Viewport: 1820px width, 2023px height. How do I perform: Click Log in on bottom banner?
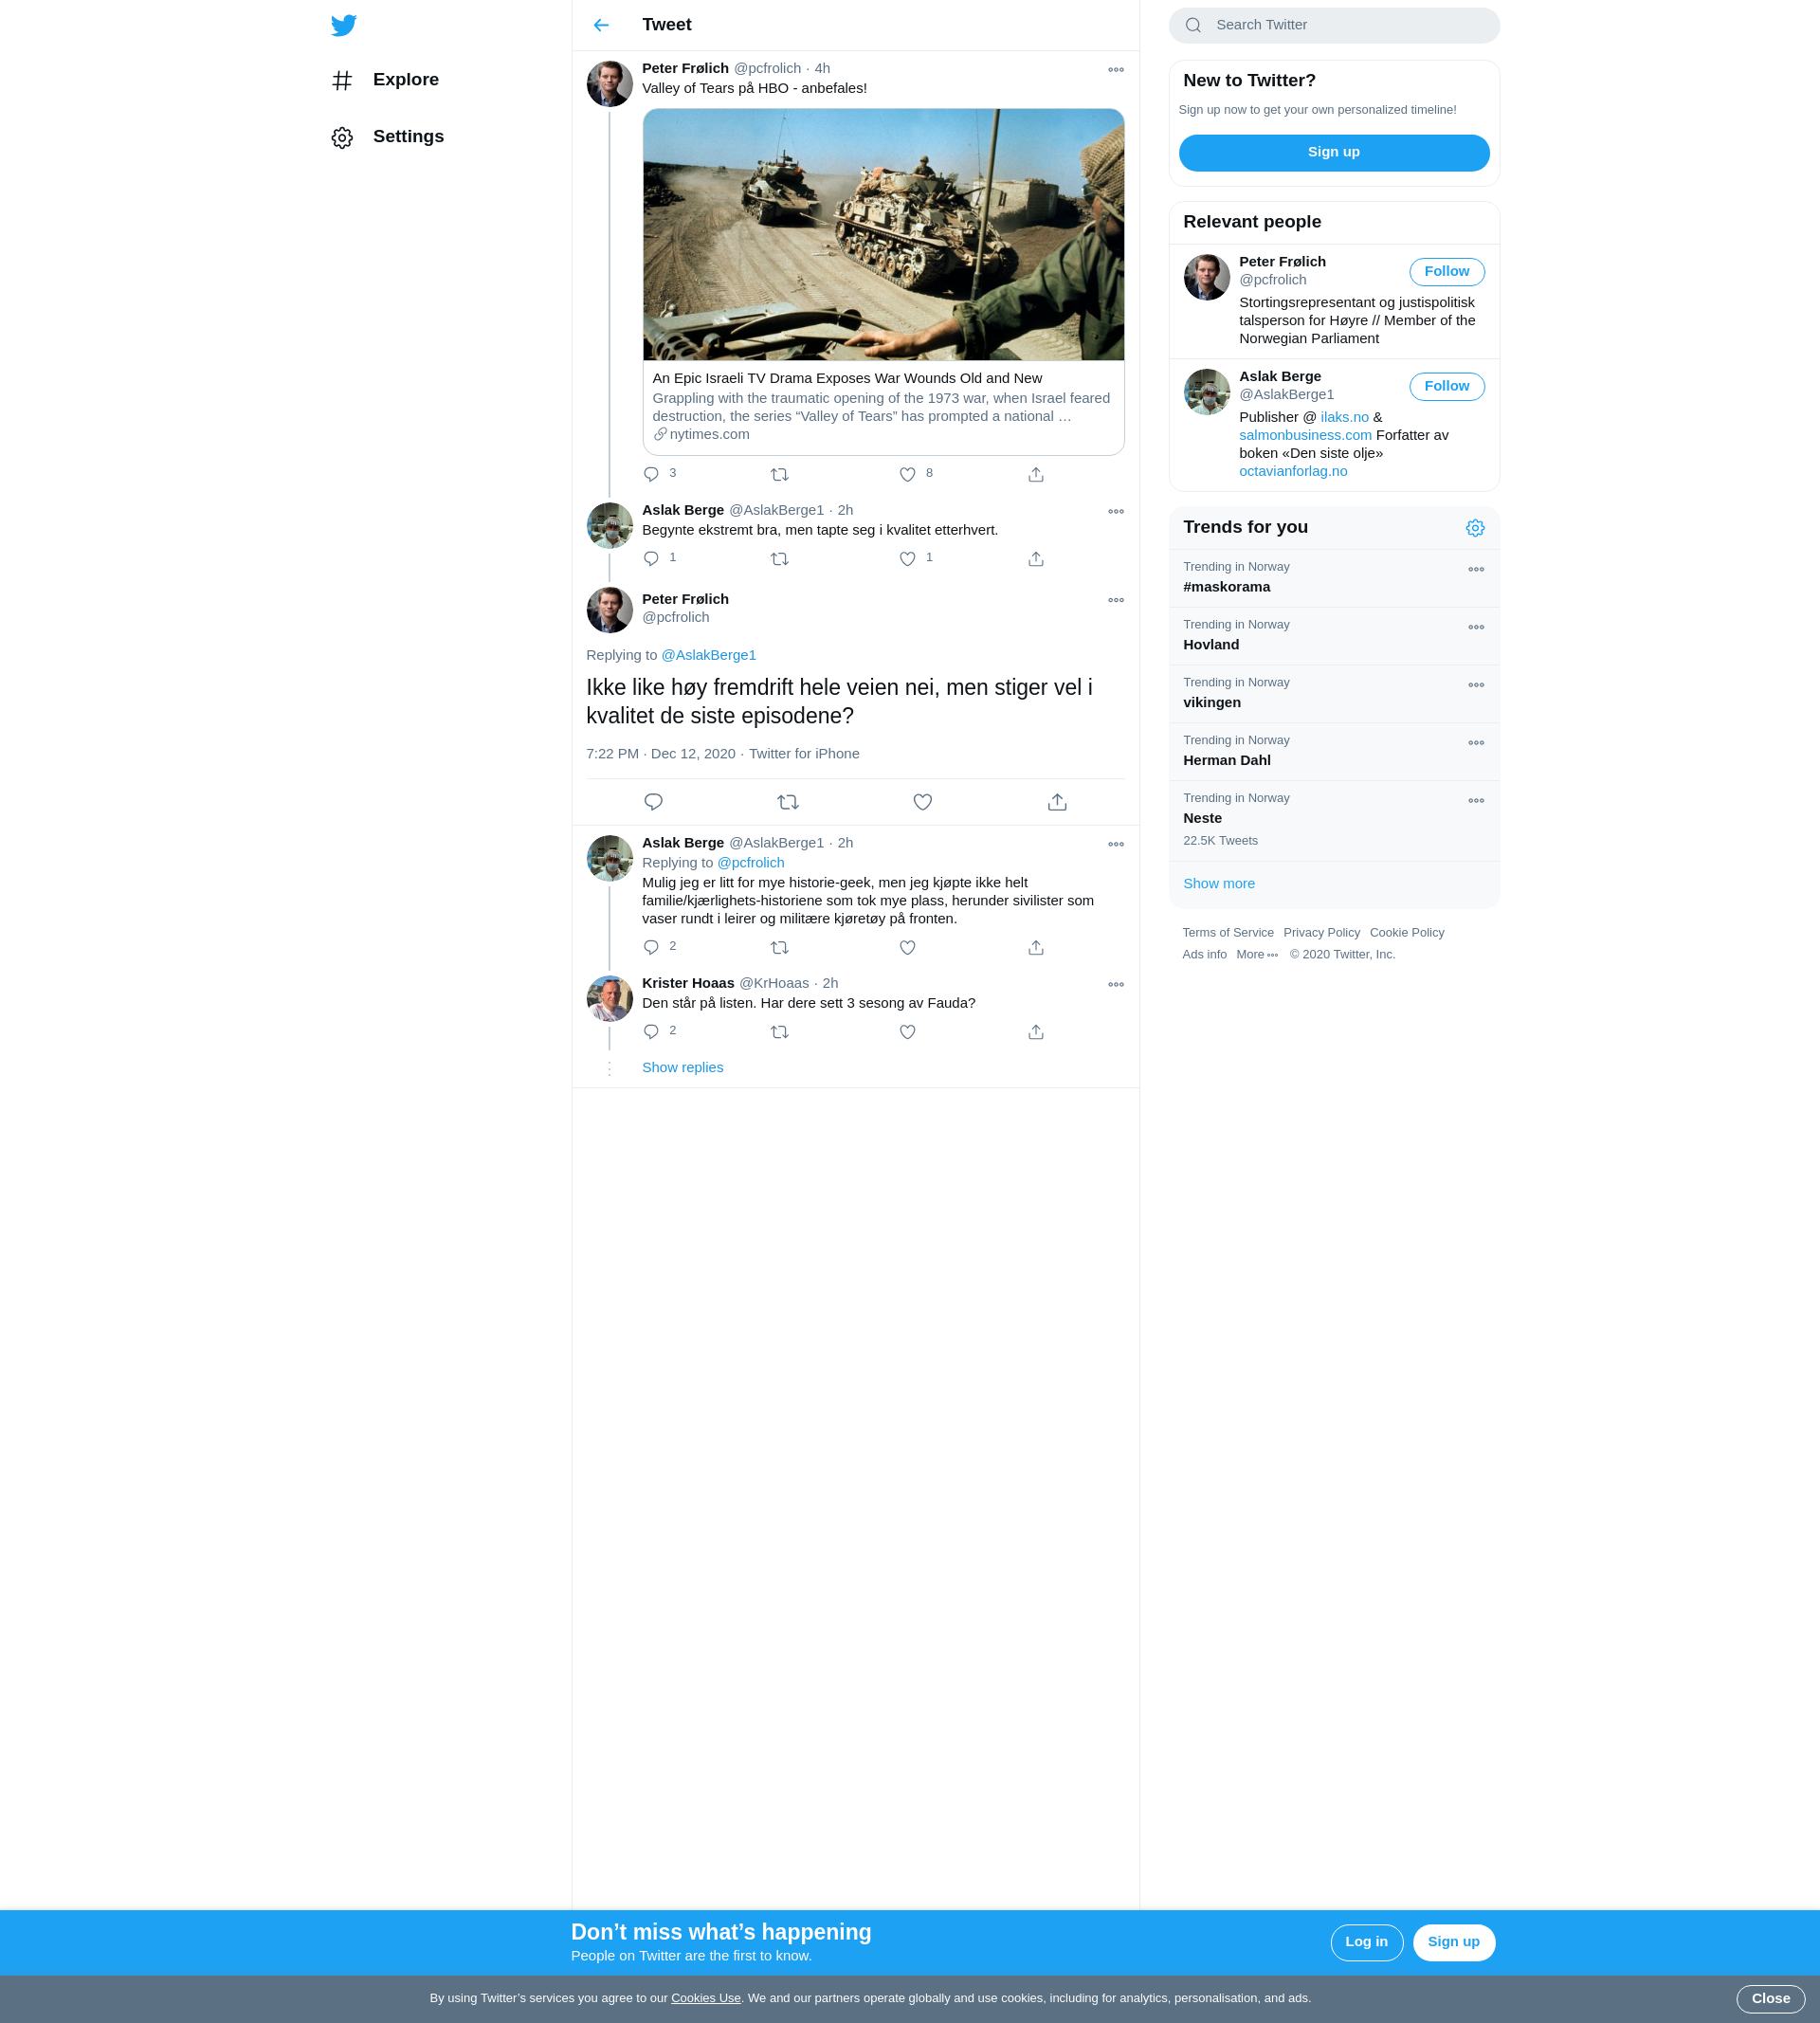click(x=1366, y=1942)
